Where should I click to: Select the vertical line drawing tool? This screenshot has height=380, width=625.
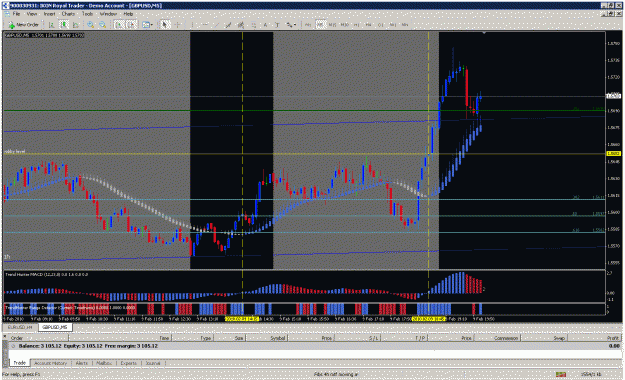(192, 25)
